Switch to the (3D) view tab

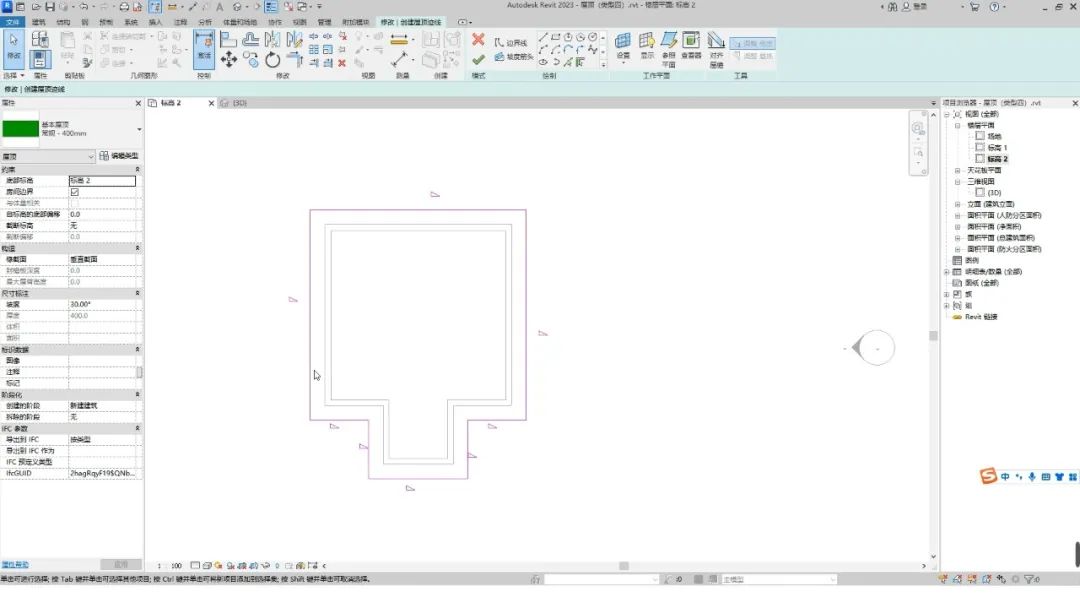coord(238,103)
